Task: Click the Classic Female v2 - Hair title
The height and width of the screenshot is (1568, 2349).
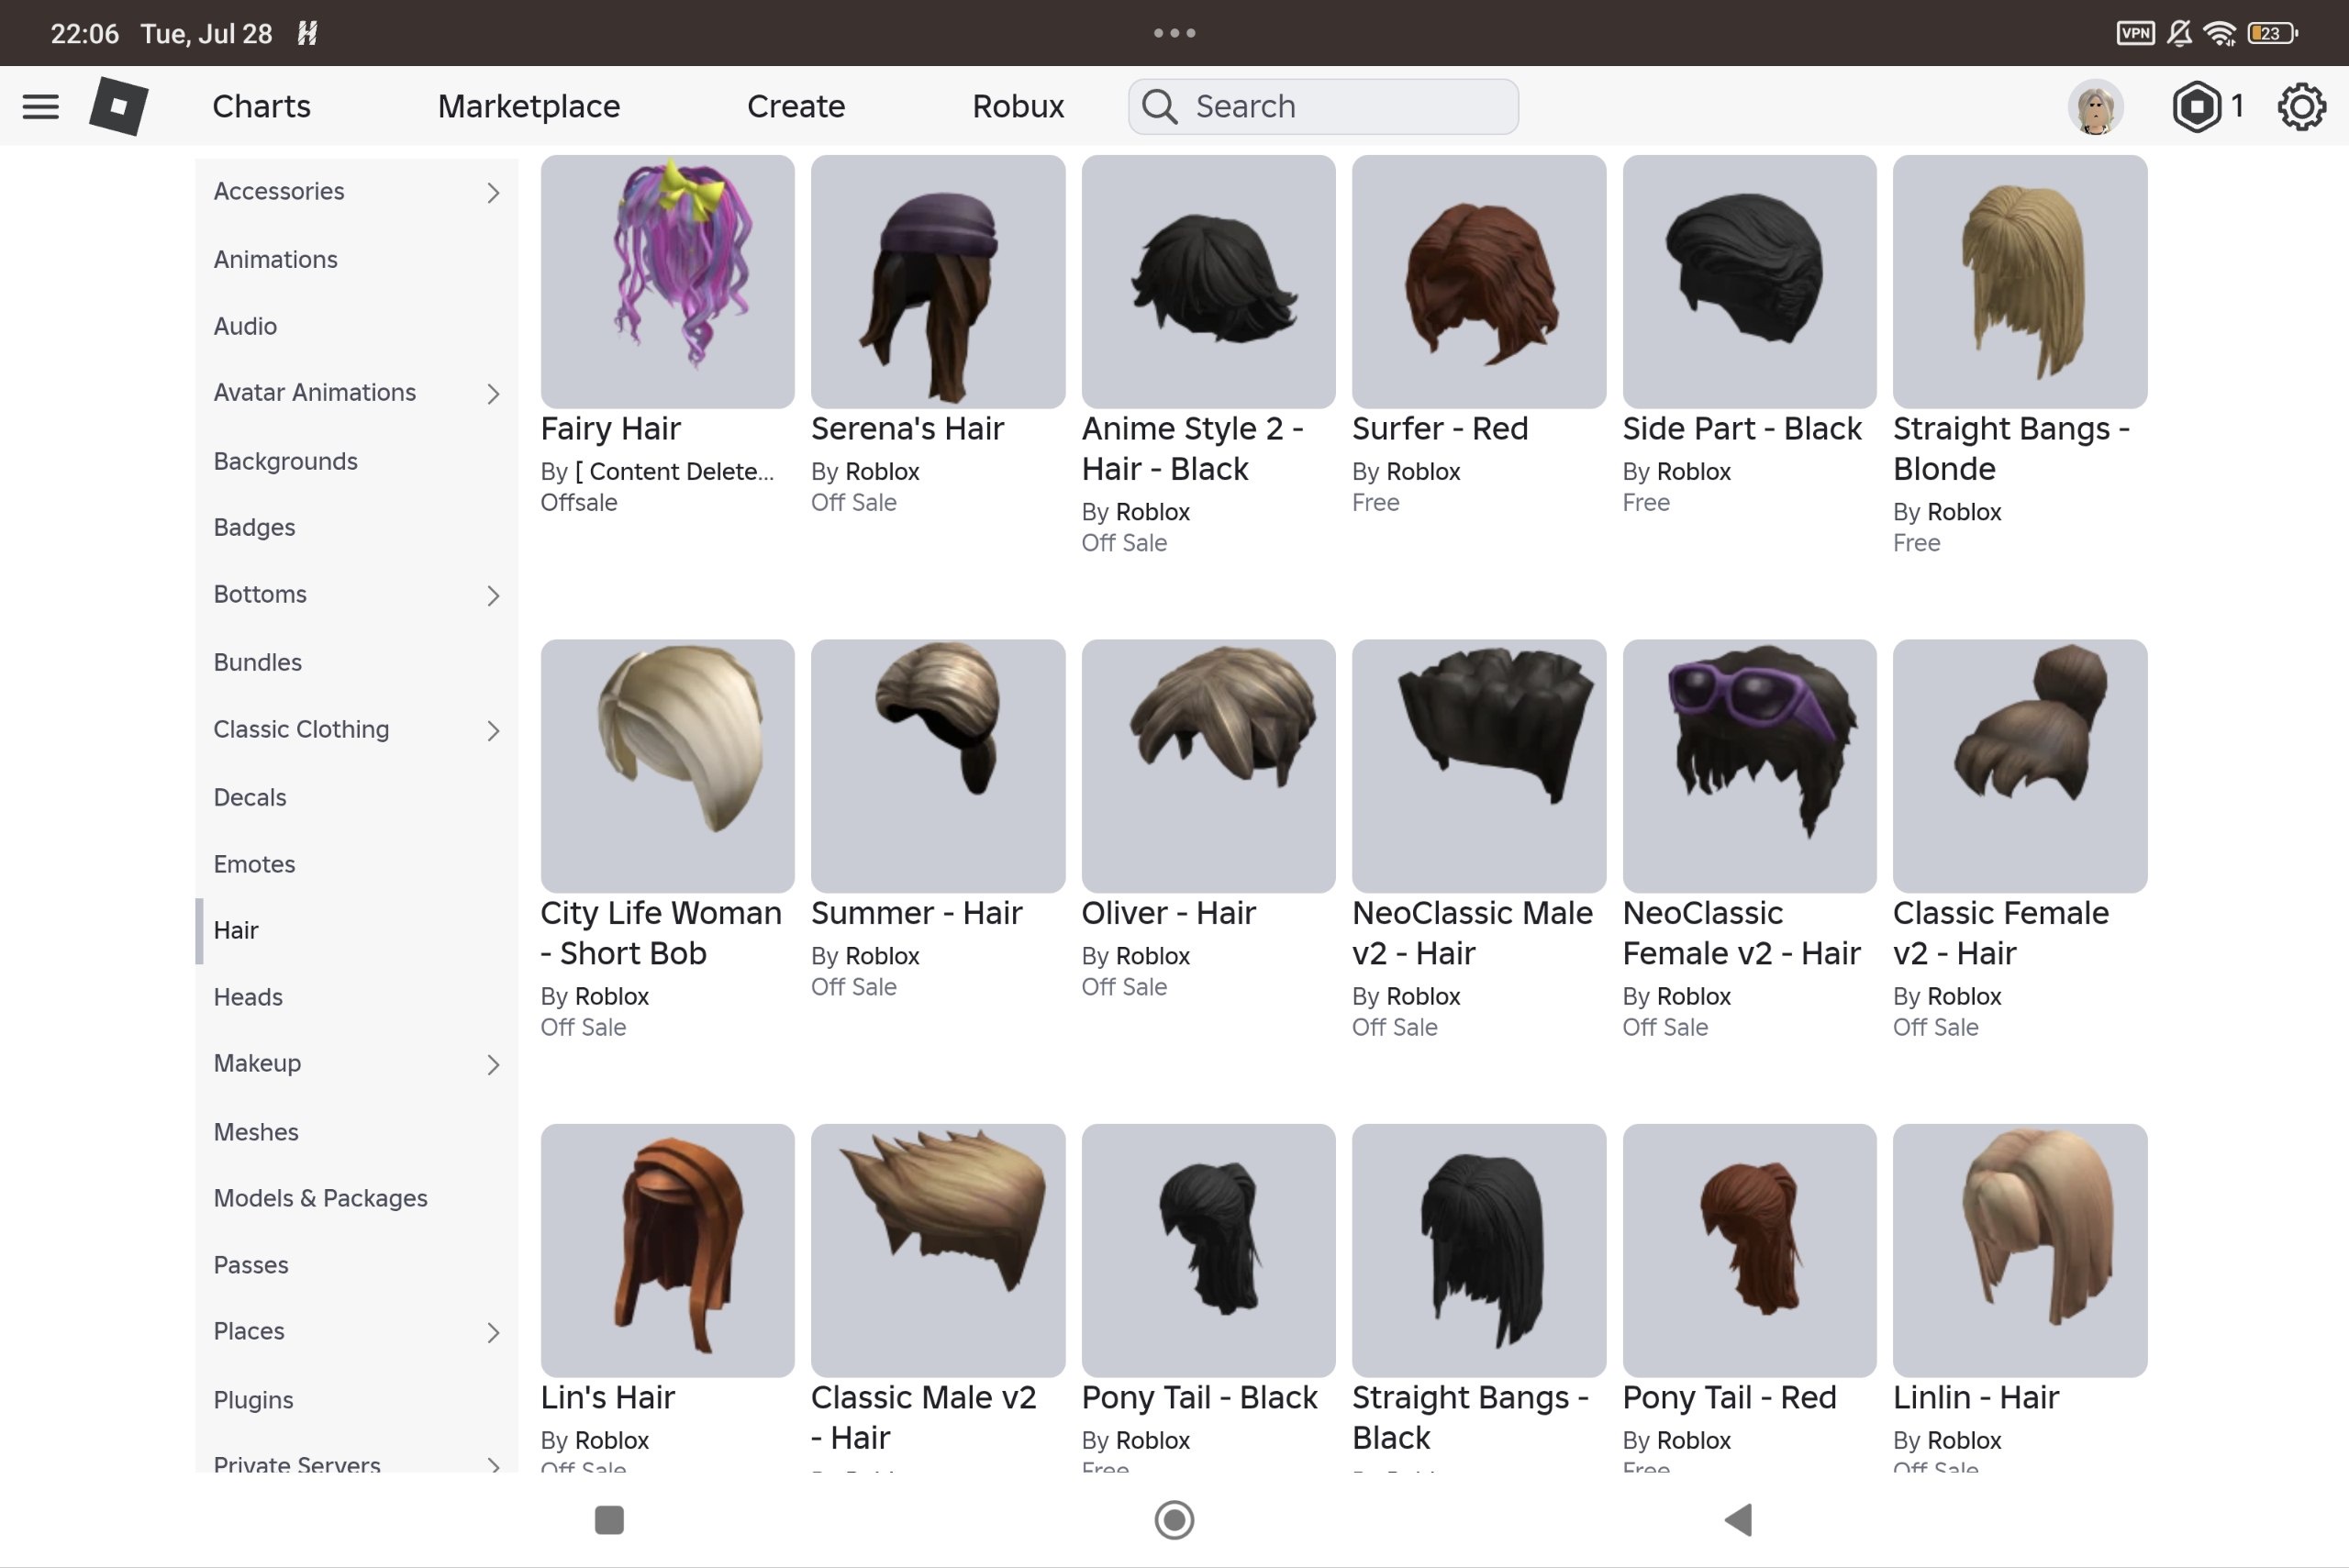Action: tap(2001, 933)
